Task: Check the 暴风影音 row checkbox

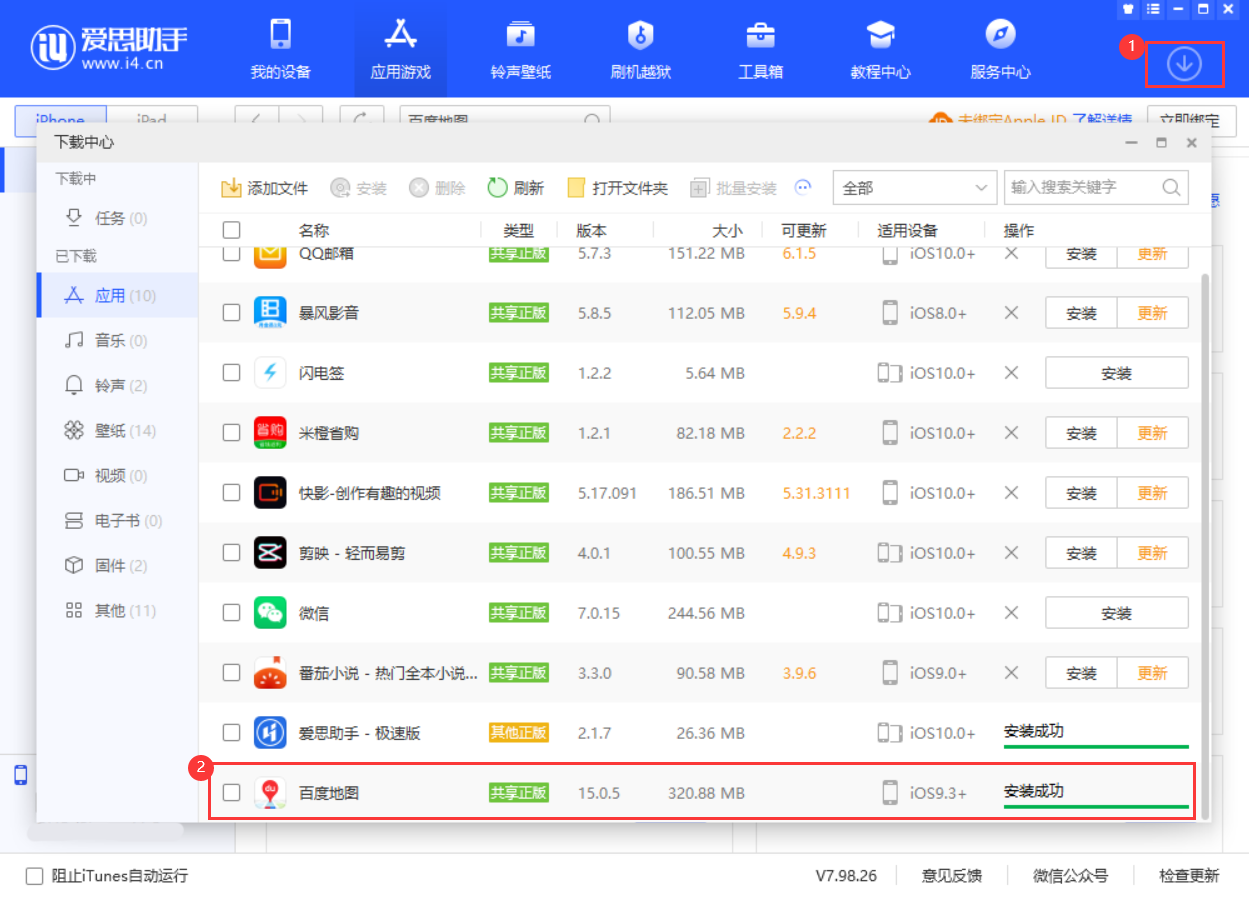Action: pos(231,313)
